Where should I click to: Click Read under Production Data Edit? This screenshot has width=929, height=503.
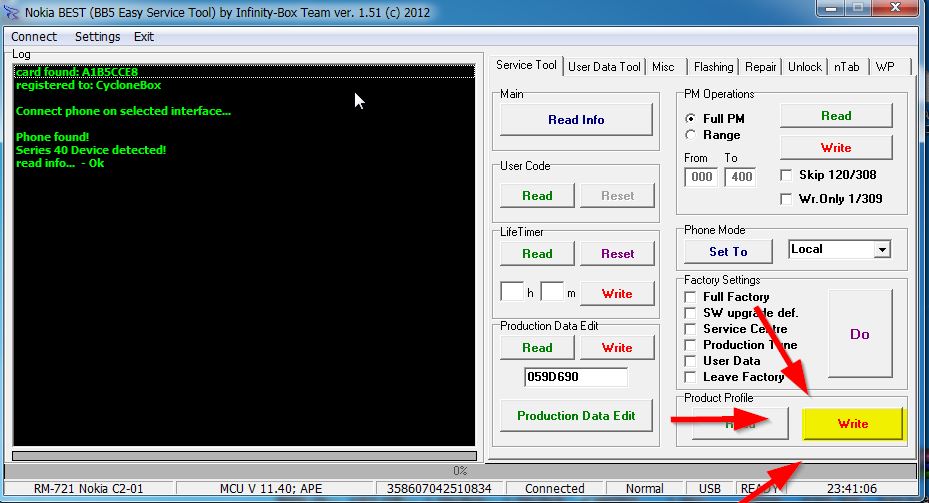537,348
